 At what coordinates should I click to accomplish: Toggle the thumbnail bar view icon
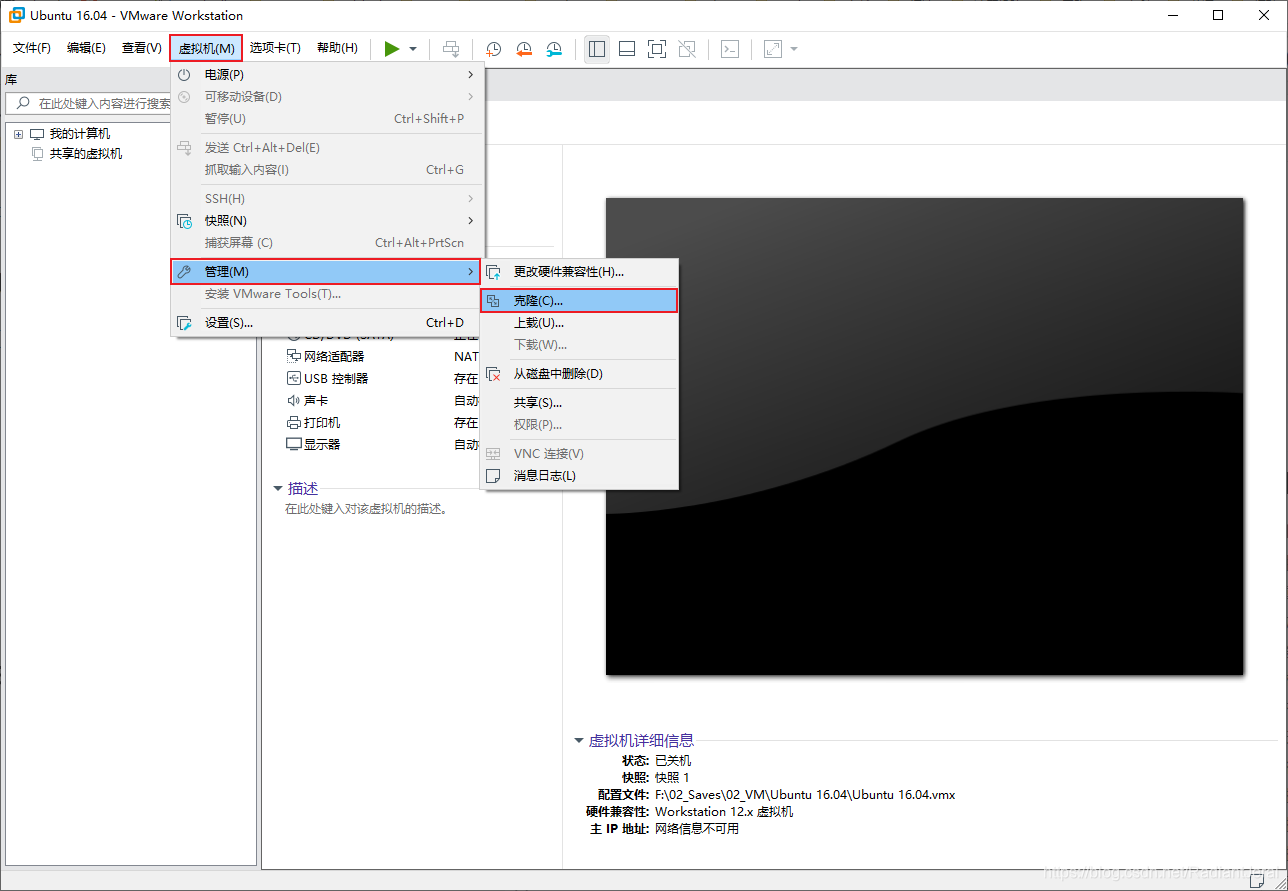(x=627, y=48)
